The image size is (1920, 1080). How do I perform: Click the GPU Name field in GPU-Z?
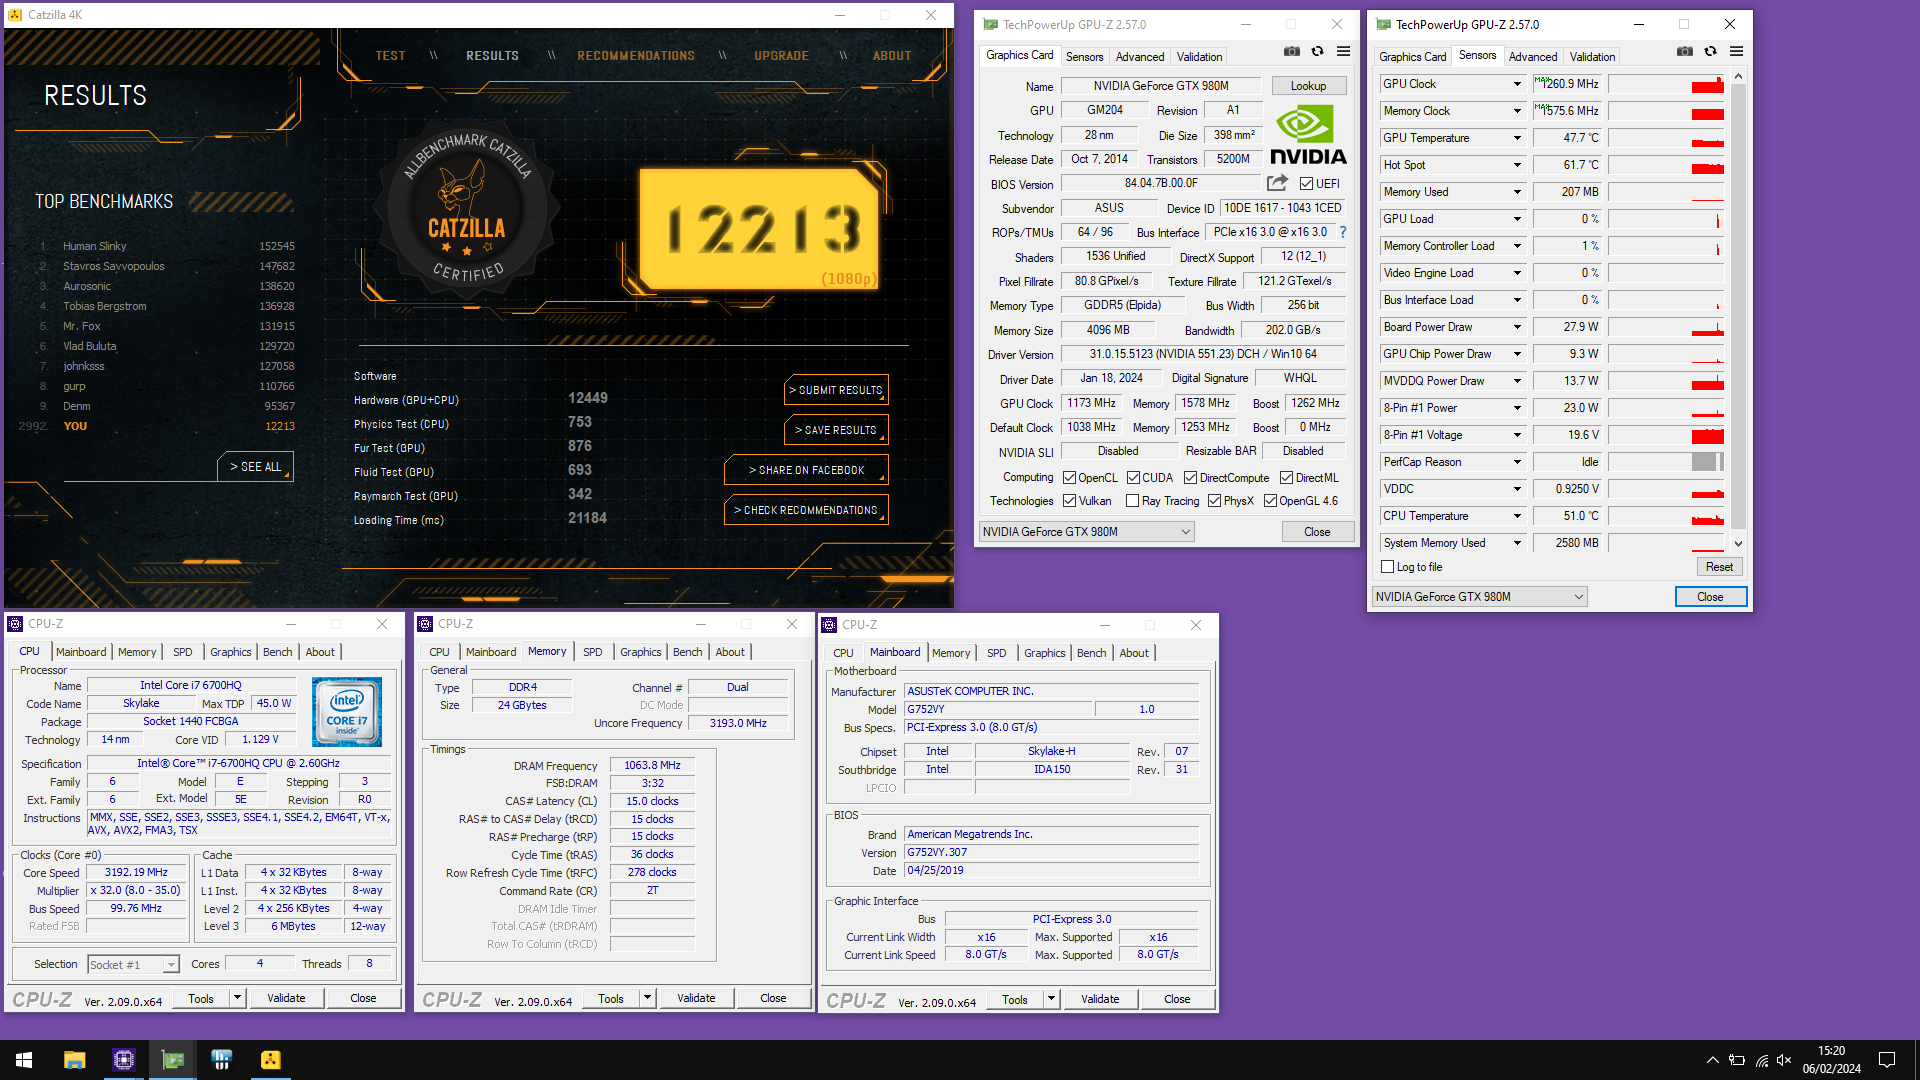pos(1161,86)
